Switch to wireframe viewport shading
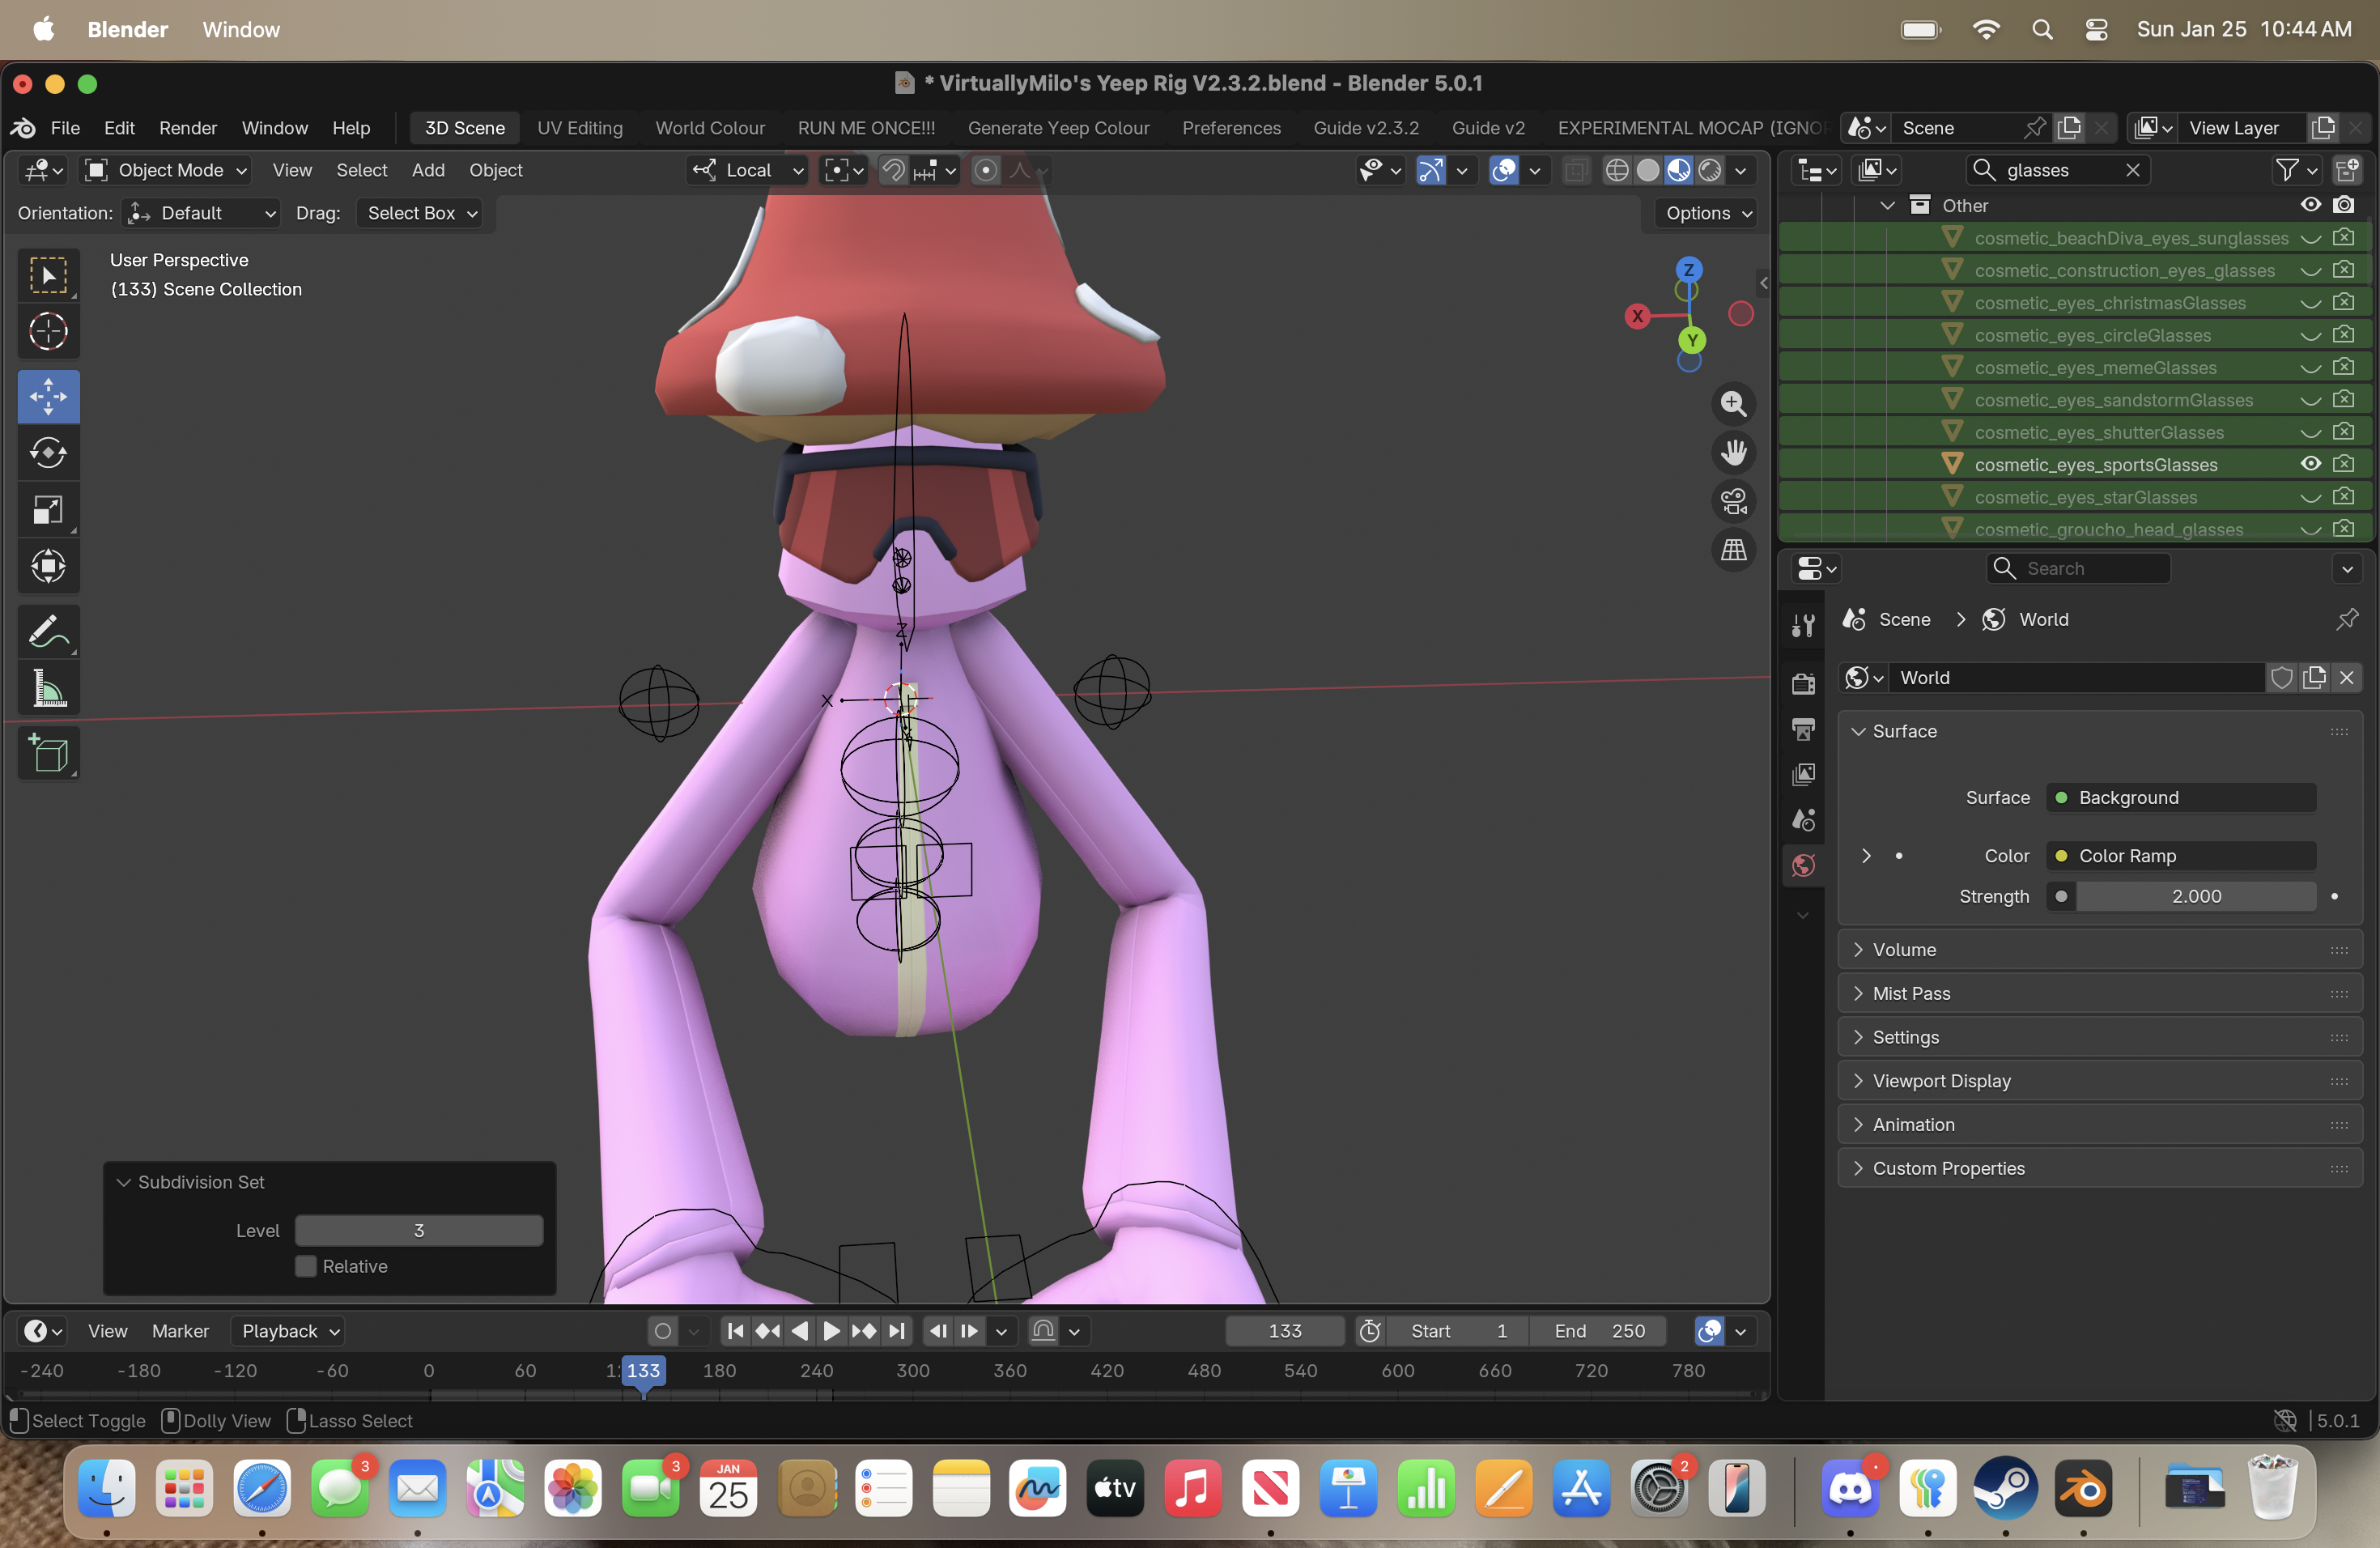The width and height of the screenshot is (2380, 1548). (1617, 170)
